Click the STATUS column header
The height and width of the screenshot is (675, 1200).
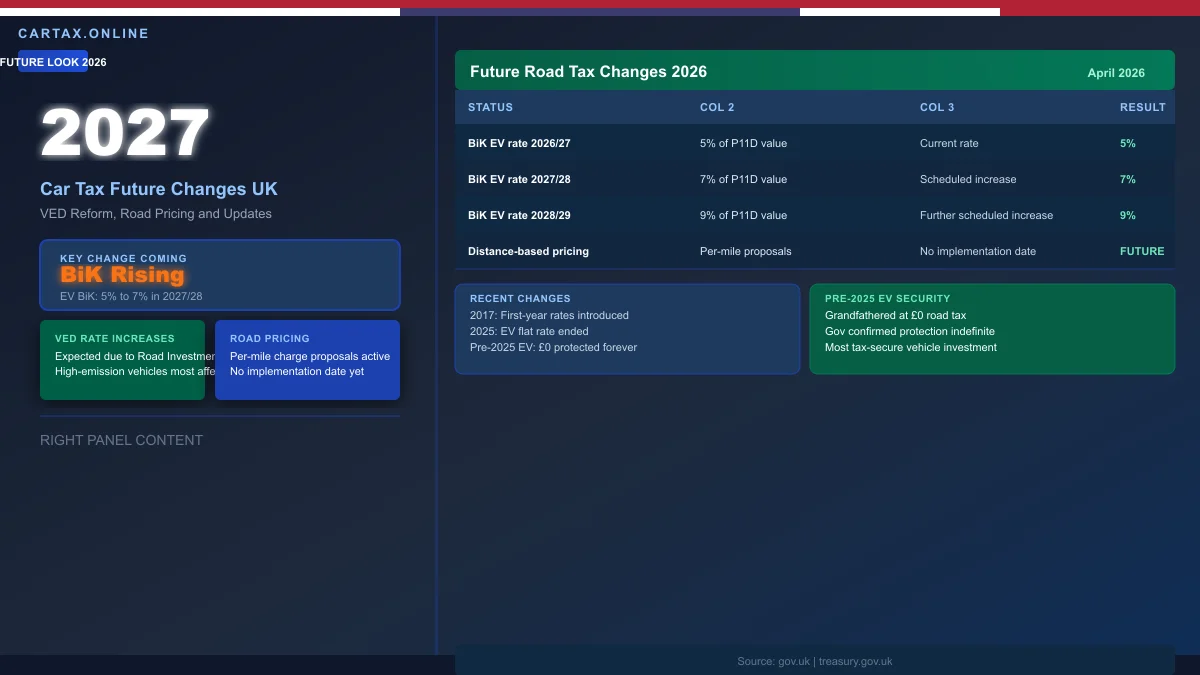point(490,107)
